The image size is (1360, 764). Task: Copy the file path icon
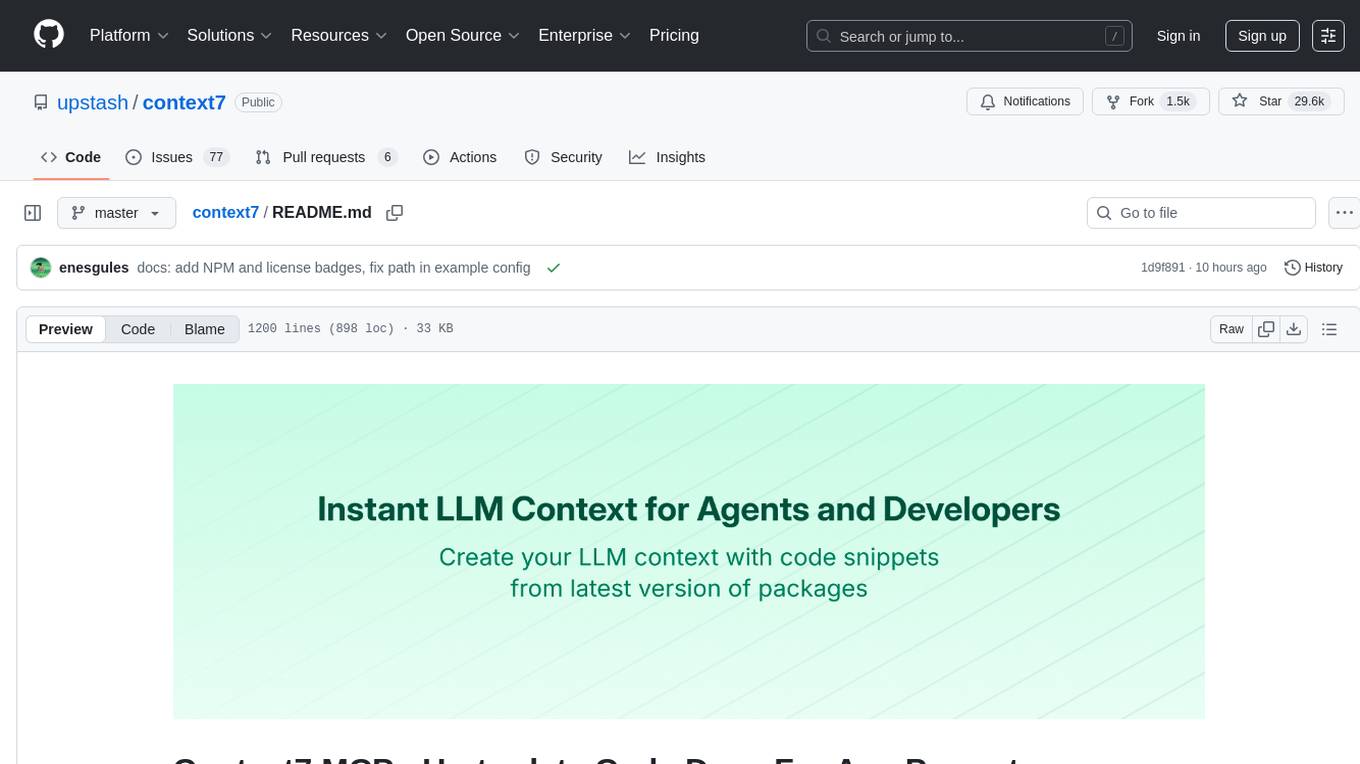pyautogui.click(x=395, y=212)
